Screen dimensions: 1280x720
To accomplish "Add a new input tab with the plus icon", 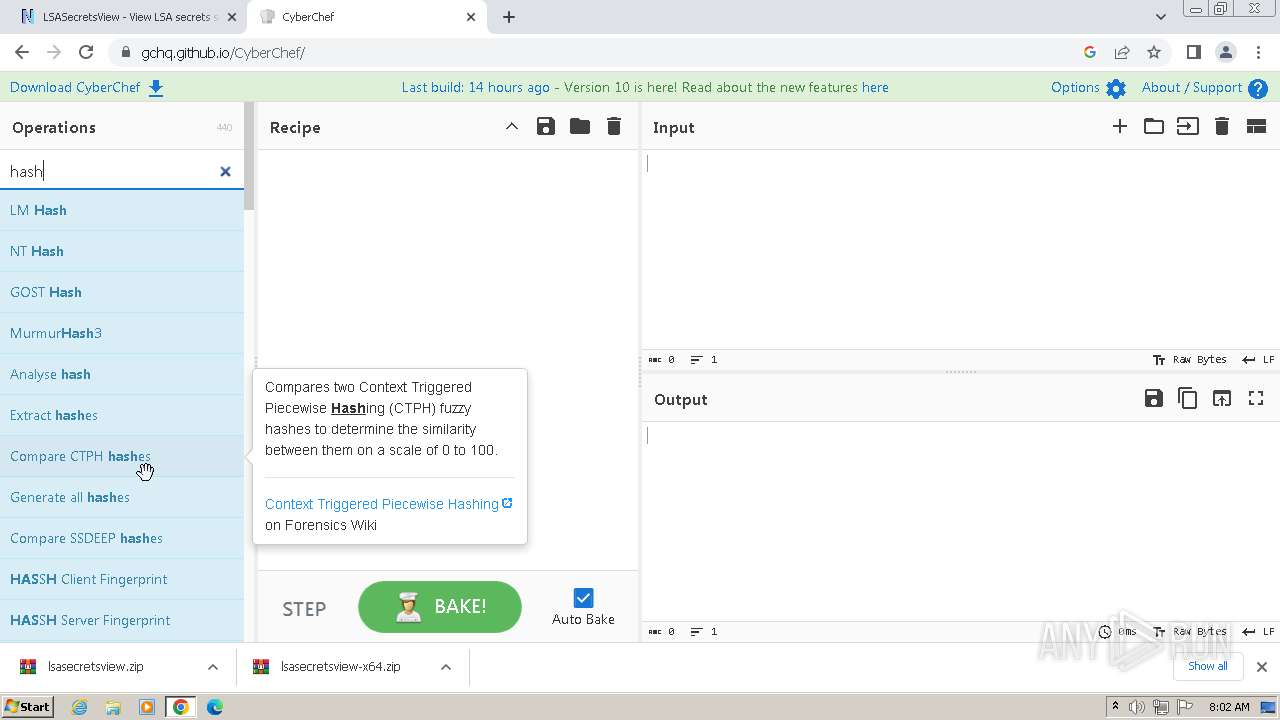I will (x=1120, y=126).
